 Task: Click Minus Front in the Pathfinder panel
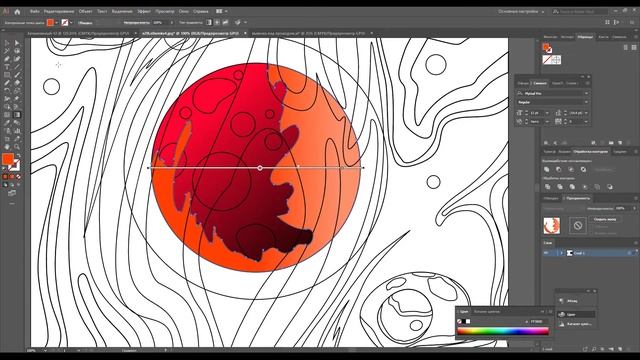pos(559,169)
